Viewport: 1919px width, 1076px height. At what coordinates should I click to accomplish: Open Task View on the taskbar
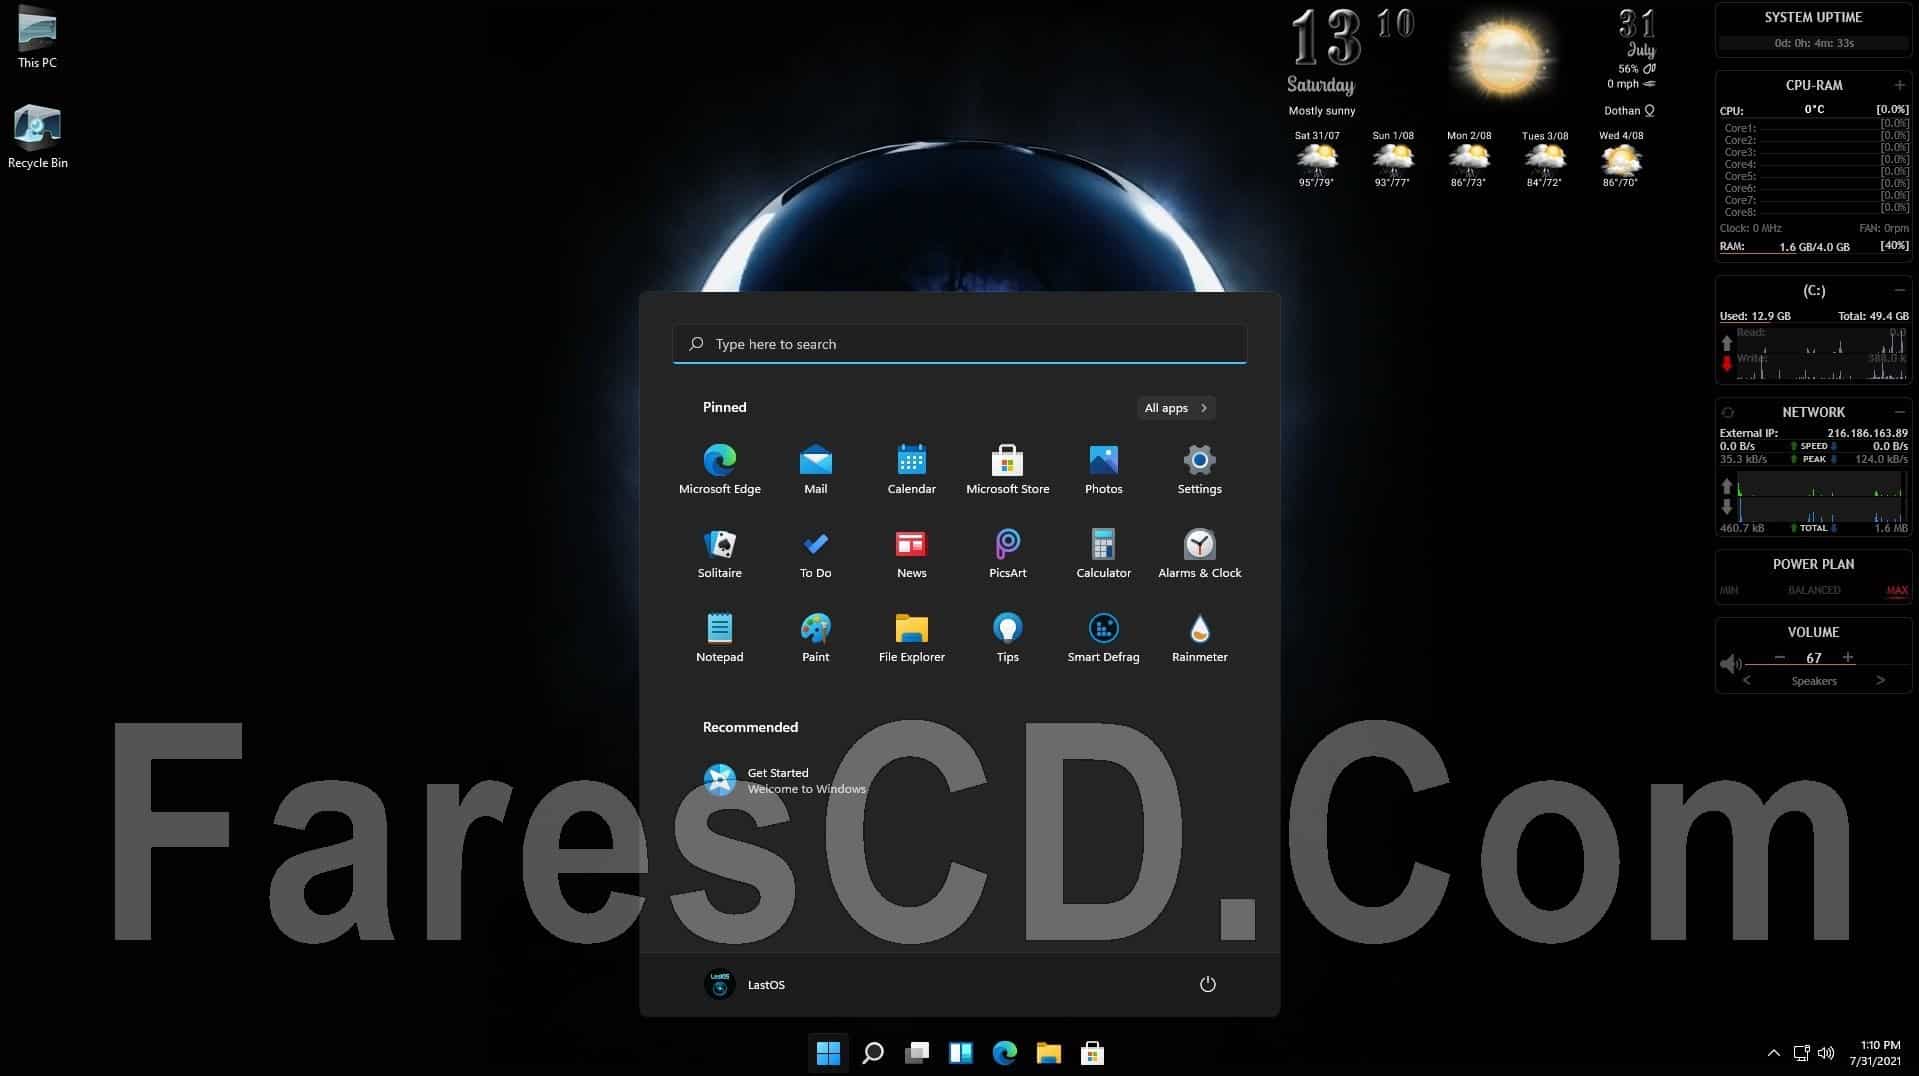[x=916, y=1053]
